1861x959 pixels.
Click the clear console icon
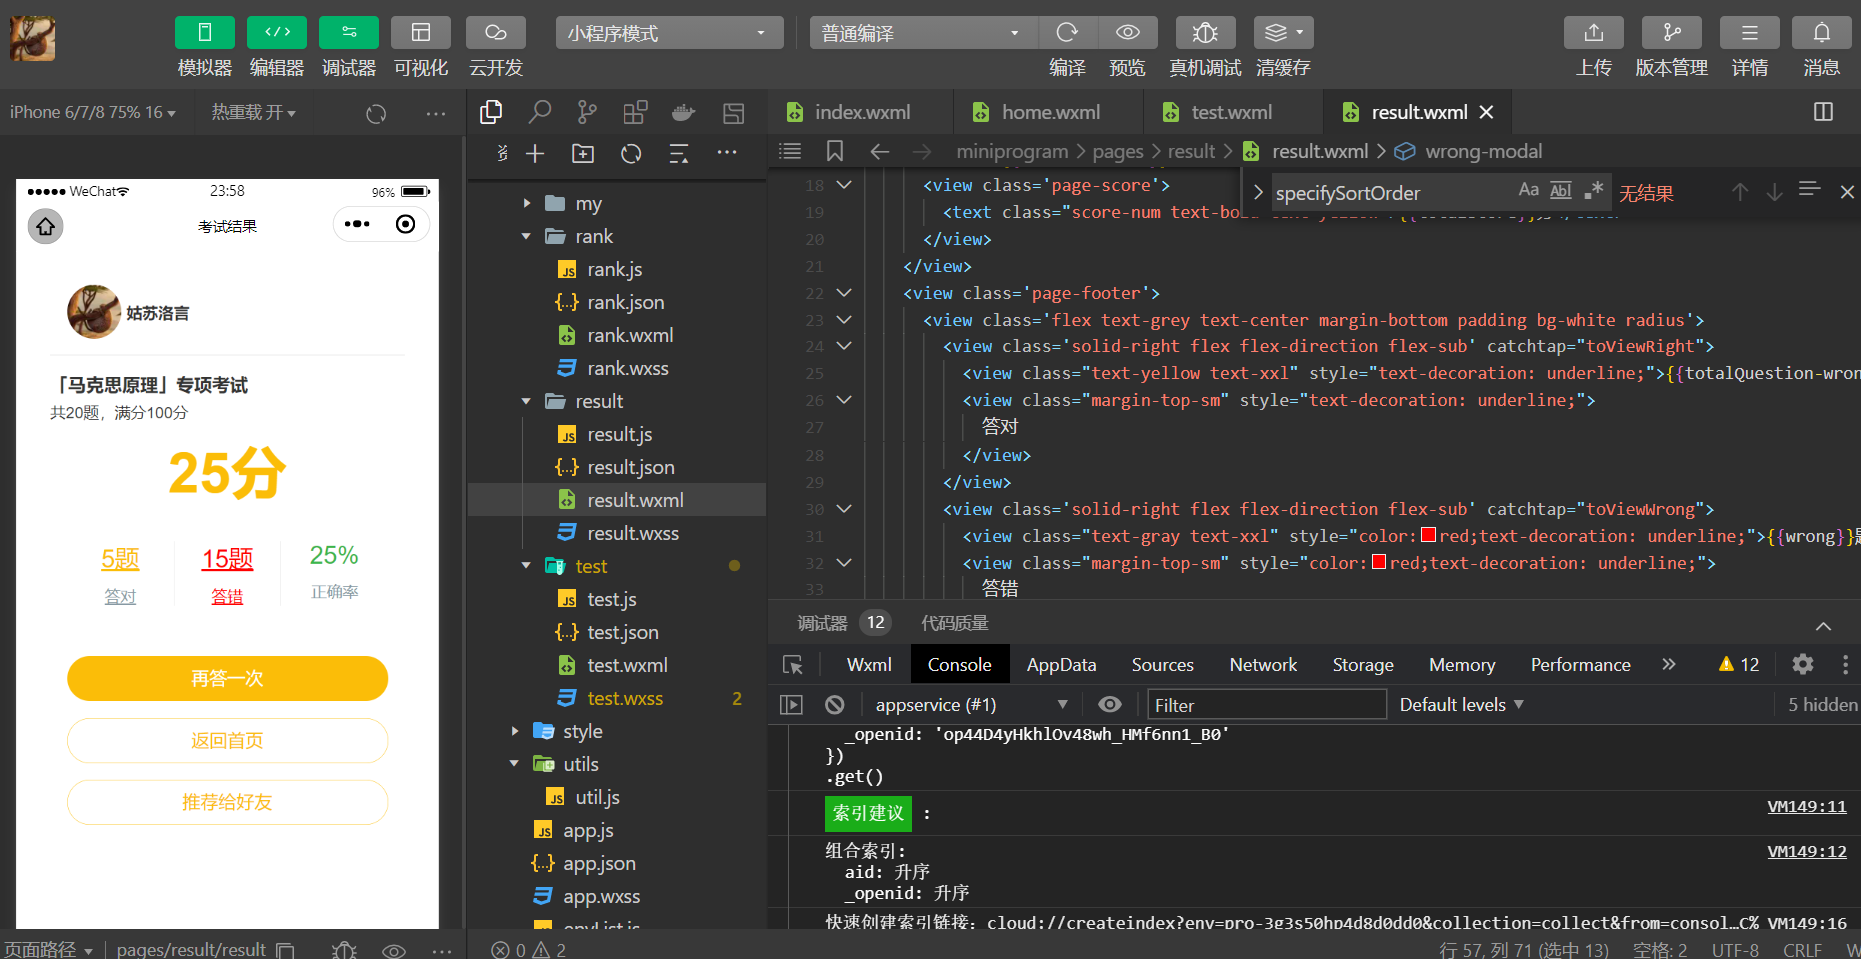click(x=835, y=705)
